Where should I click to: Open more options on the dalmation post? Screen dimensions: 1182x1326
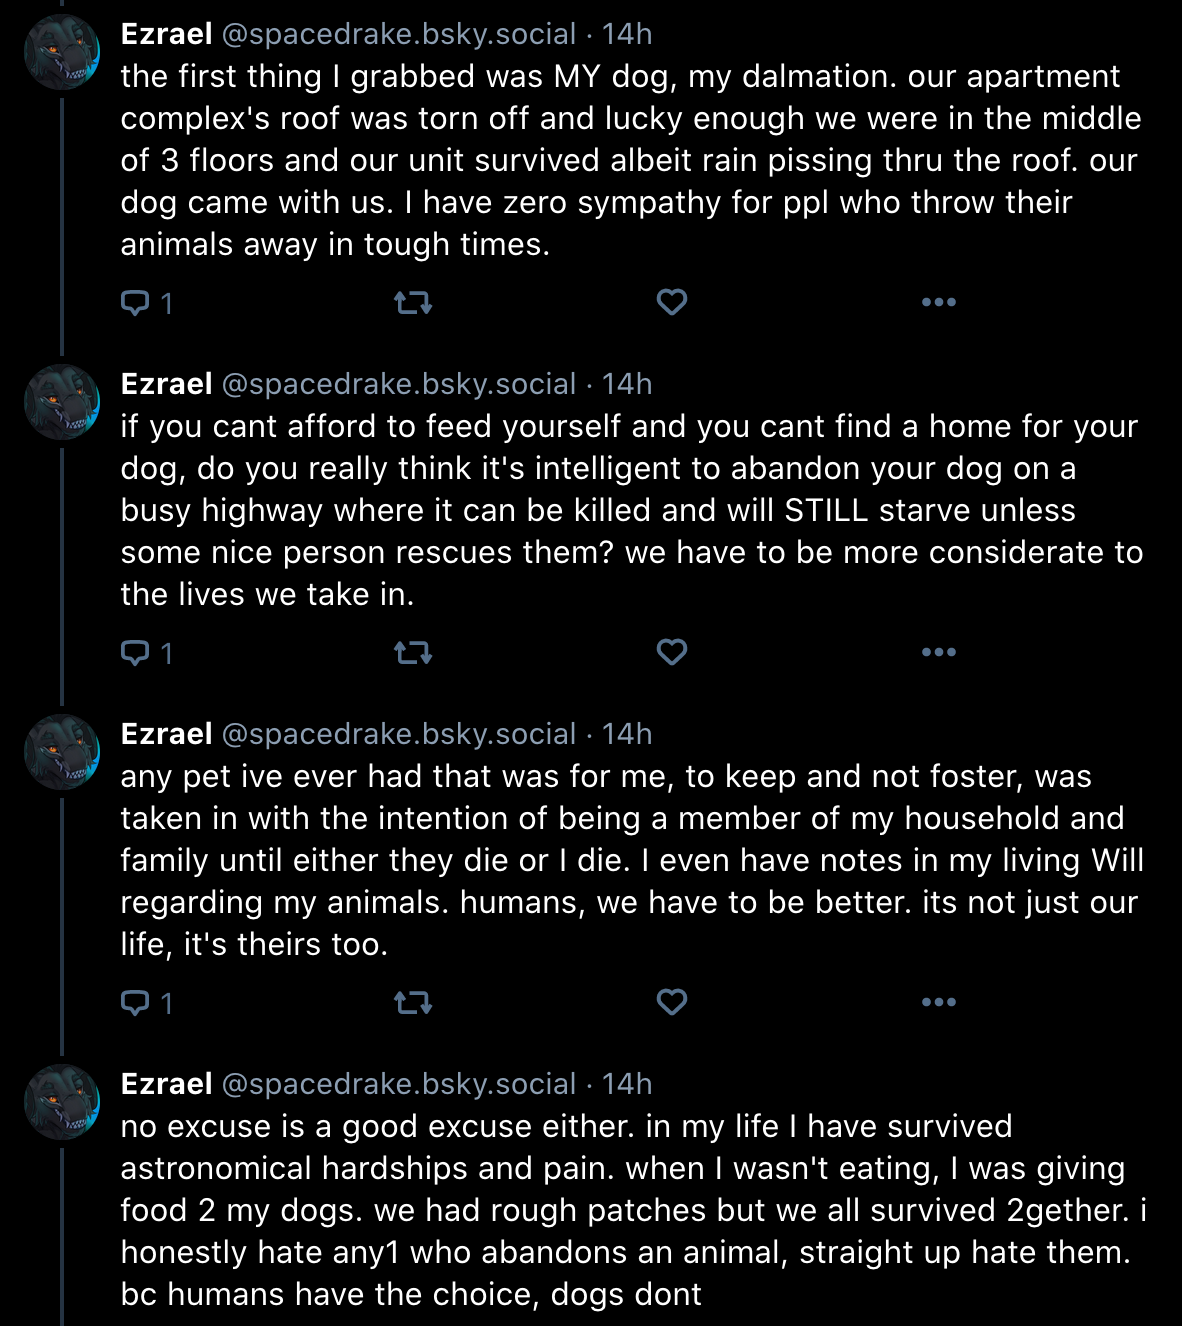tap(939, 302)
